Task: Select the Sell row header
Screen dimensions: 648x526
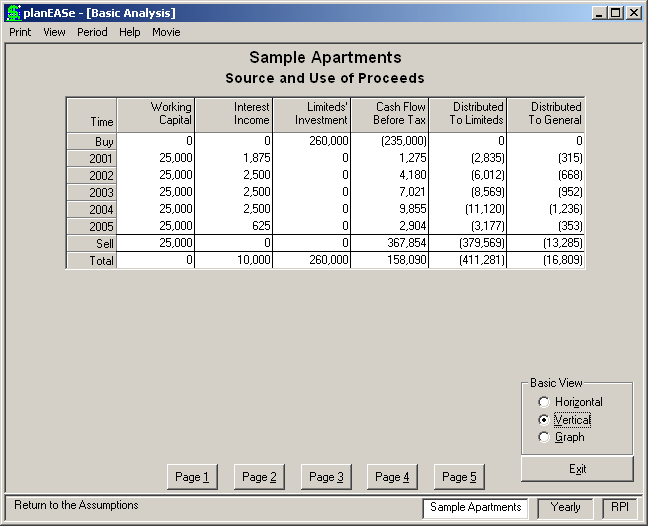Action: (x=92, y=243)
